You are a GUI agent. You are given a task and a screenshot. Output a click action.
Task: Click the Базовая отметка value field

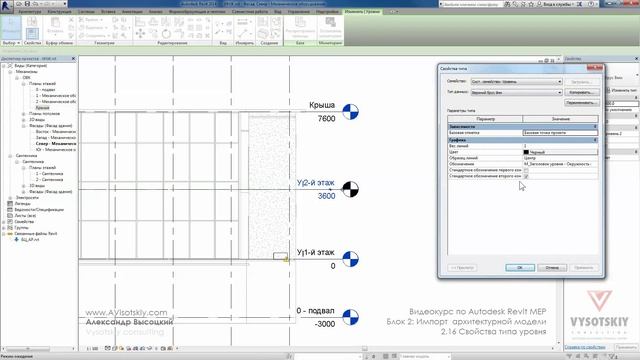[560, 133]
